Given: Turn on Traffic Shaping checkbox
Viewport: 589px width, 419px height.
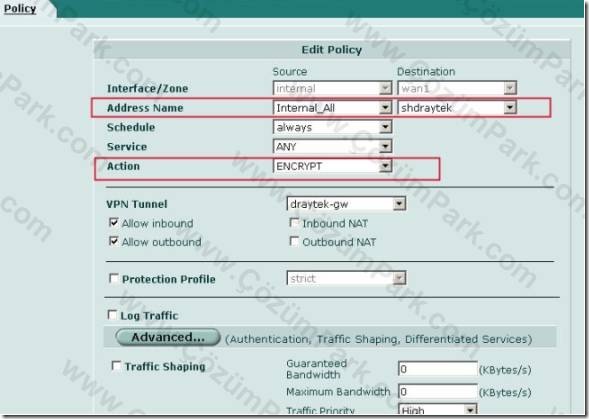Looking at the screenshot, I should [x=116, y=366].
